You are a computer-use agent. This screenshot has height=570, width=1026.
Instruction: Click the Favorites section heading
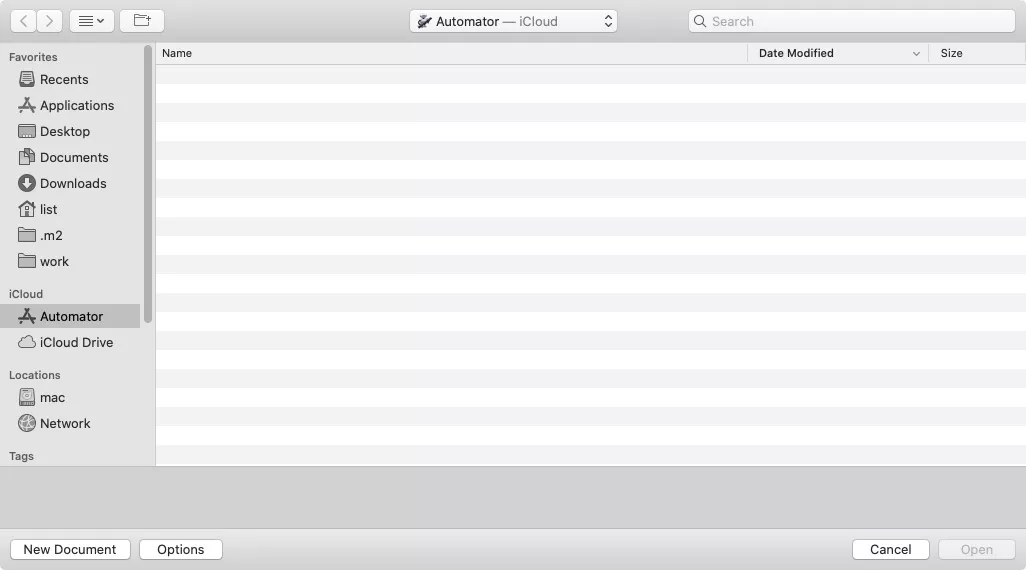[33, 57]
